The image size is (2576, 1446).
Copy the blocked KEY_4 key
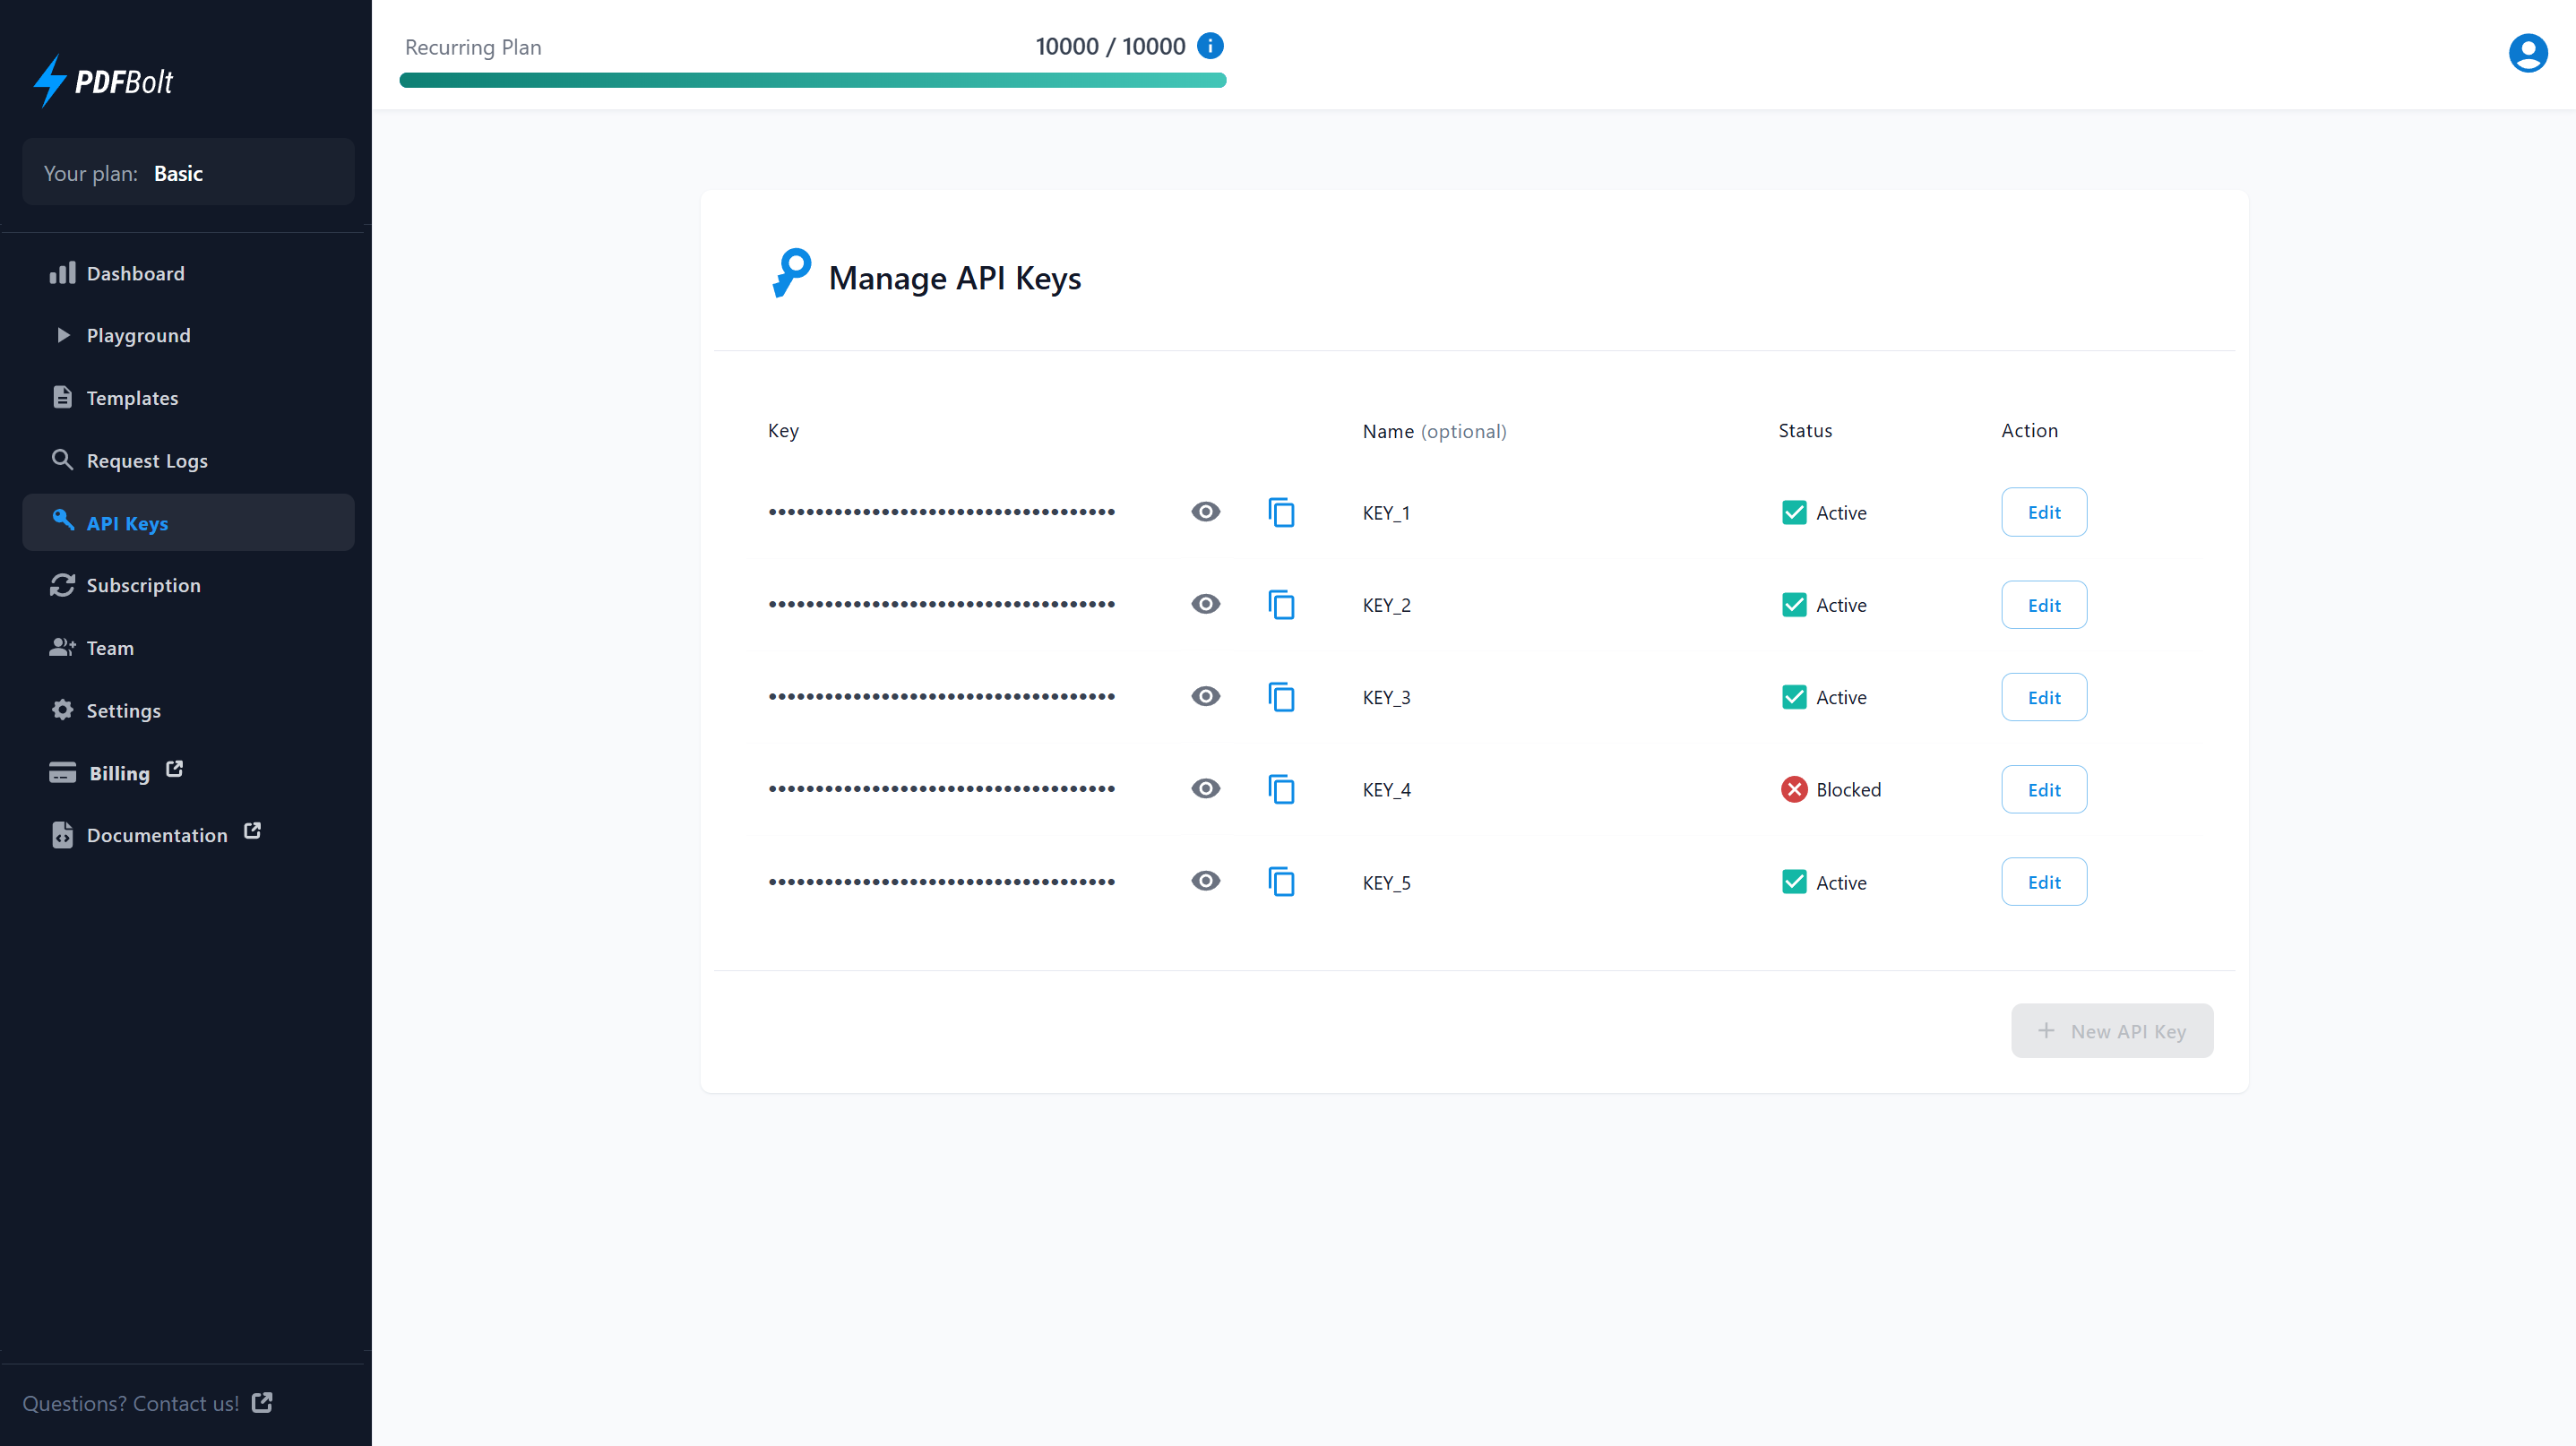point(1281,789)
